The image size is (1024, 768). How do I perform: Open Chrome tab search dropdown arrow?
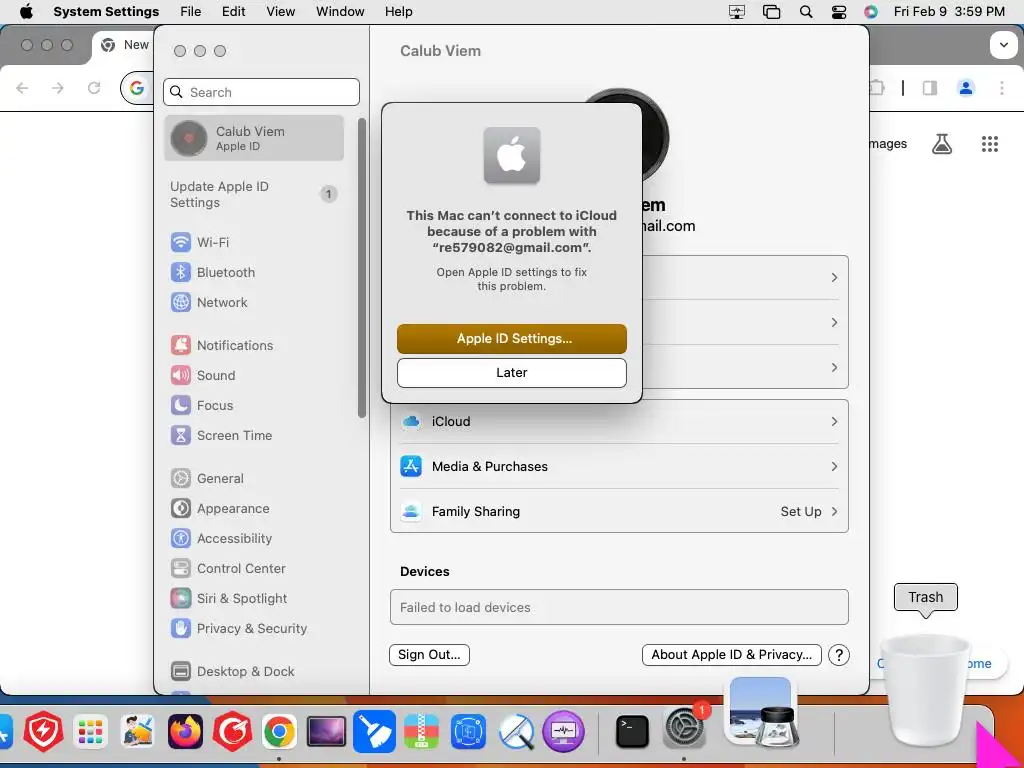click(x=1004, y=45)
